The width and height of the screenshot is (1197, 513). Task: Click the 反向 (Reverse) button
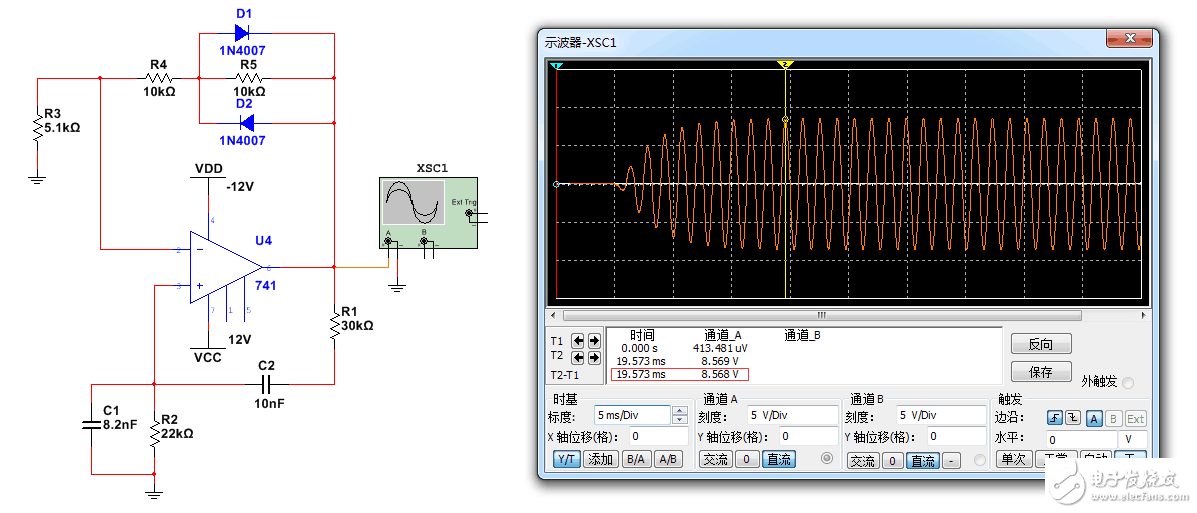pos(1041,344)
